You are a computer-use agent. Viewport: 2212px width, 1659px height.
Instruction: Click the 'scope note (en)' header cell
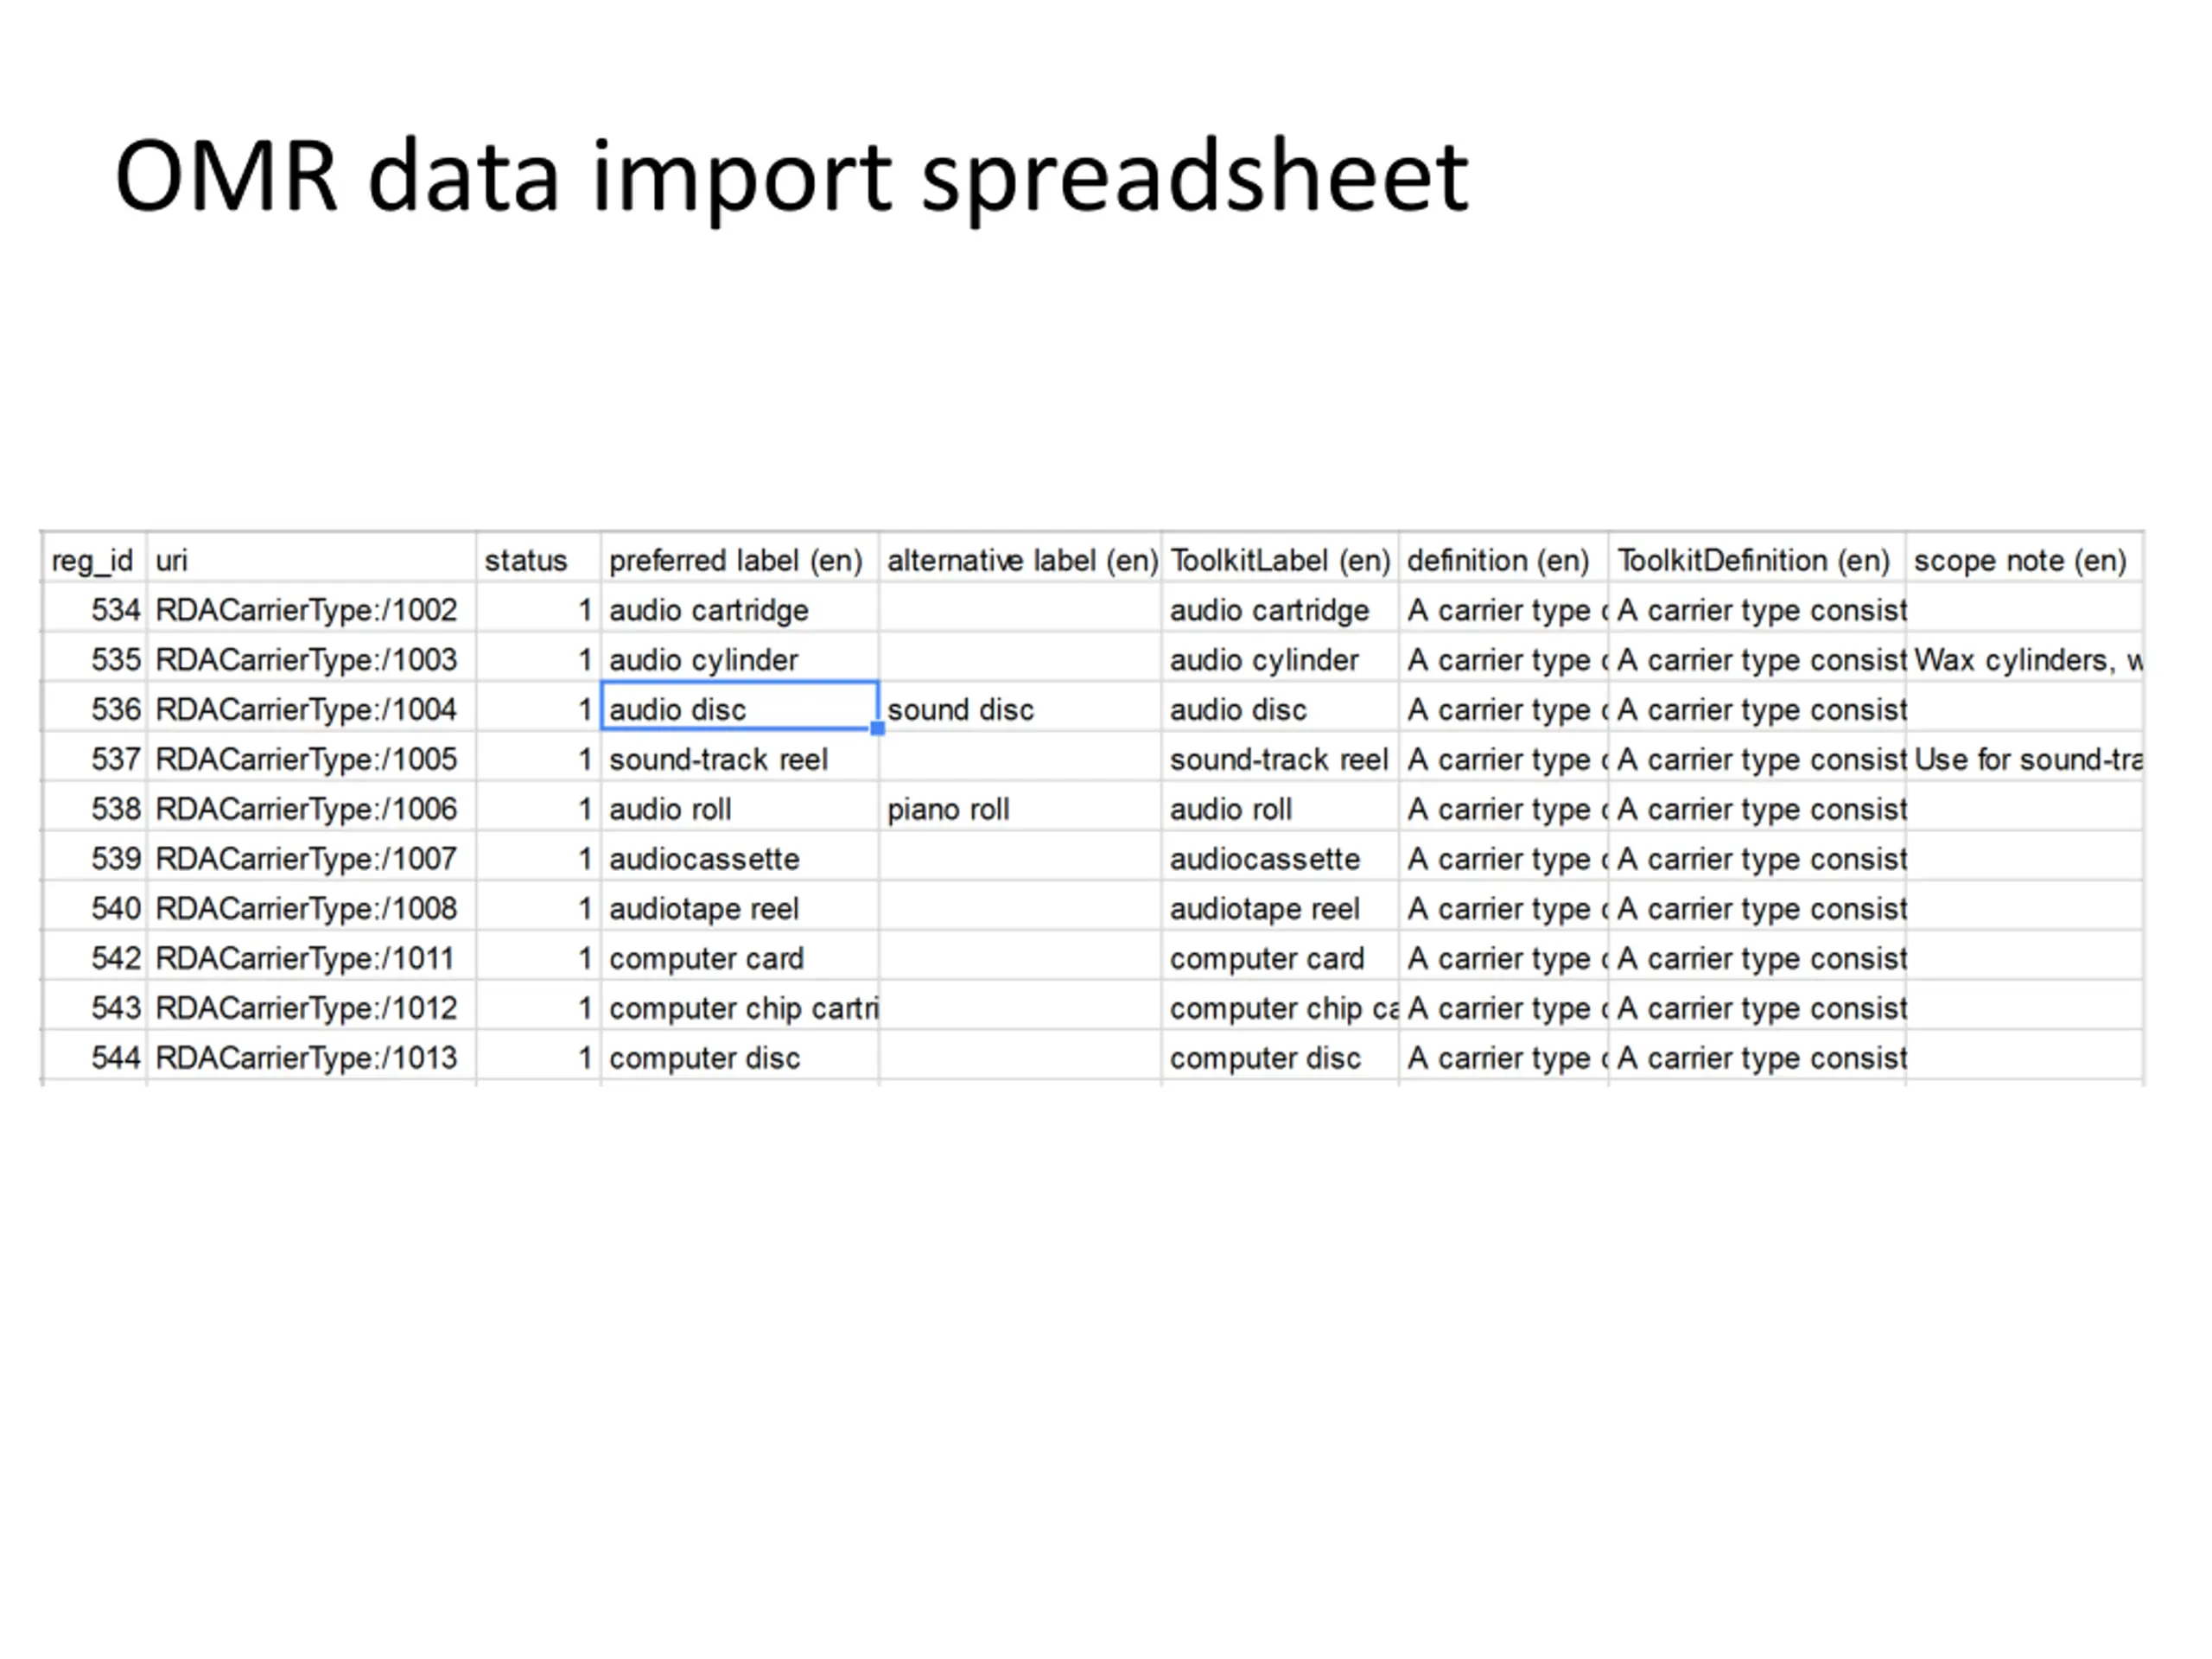tap(2024, 559)
